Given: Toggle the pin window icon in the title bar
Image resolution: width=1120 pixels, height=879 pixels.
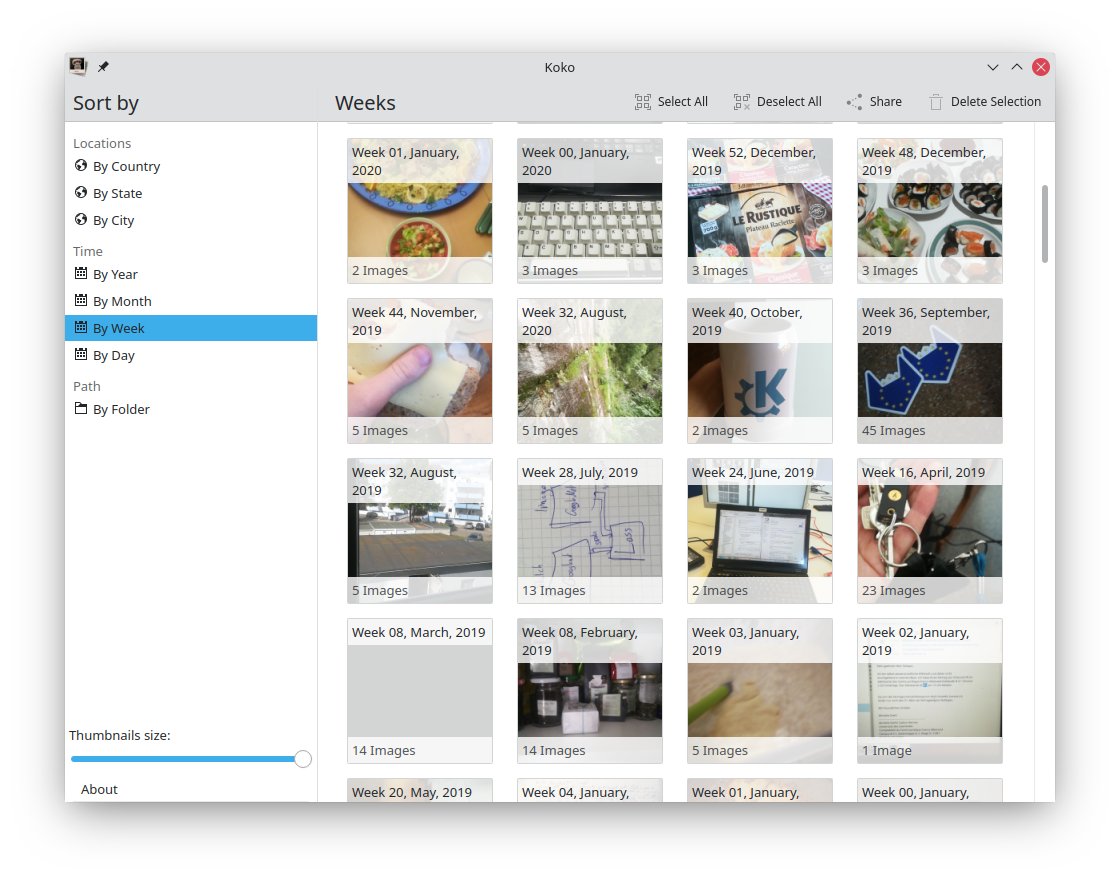Looking at the screenshot, I should point(104,66).
